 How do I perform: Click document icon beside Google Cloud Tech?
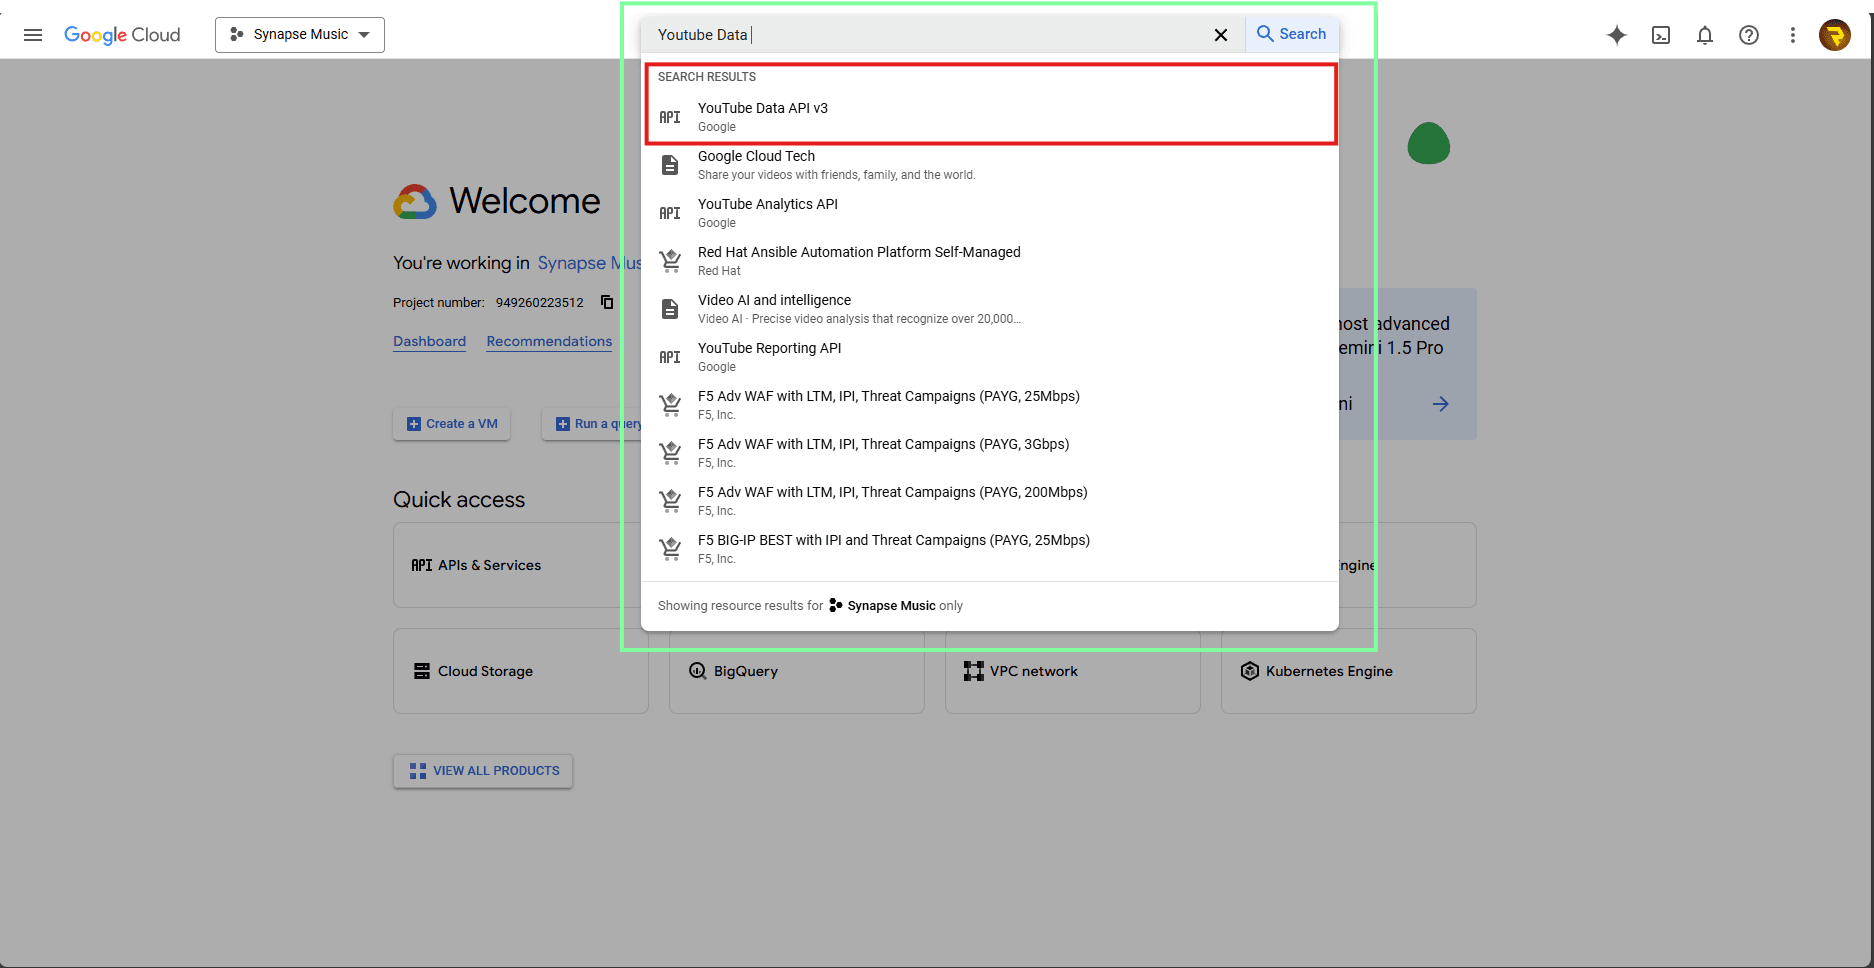(x=670, y=165)
